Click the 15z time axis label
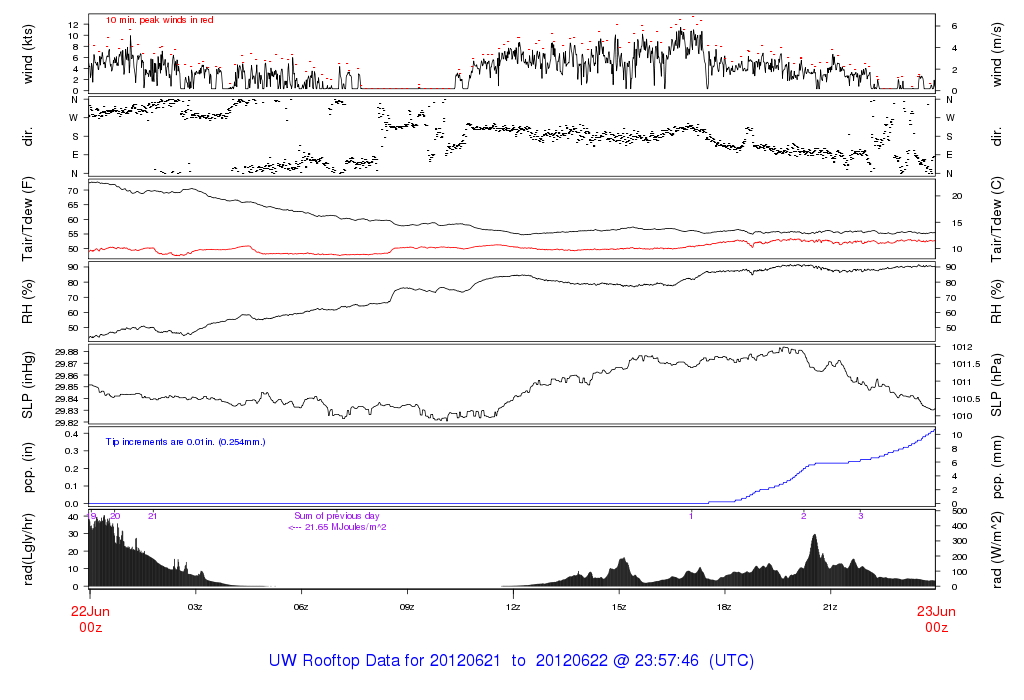The width and height of the screenshot is (1024, 700). (x=618, y=607)
